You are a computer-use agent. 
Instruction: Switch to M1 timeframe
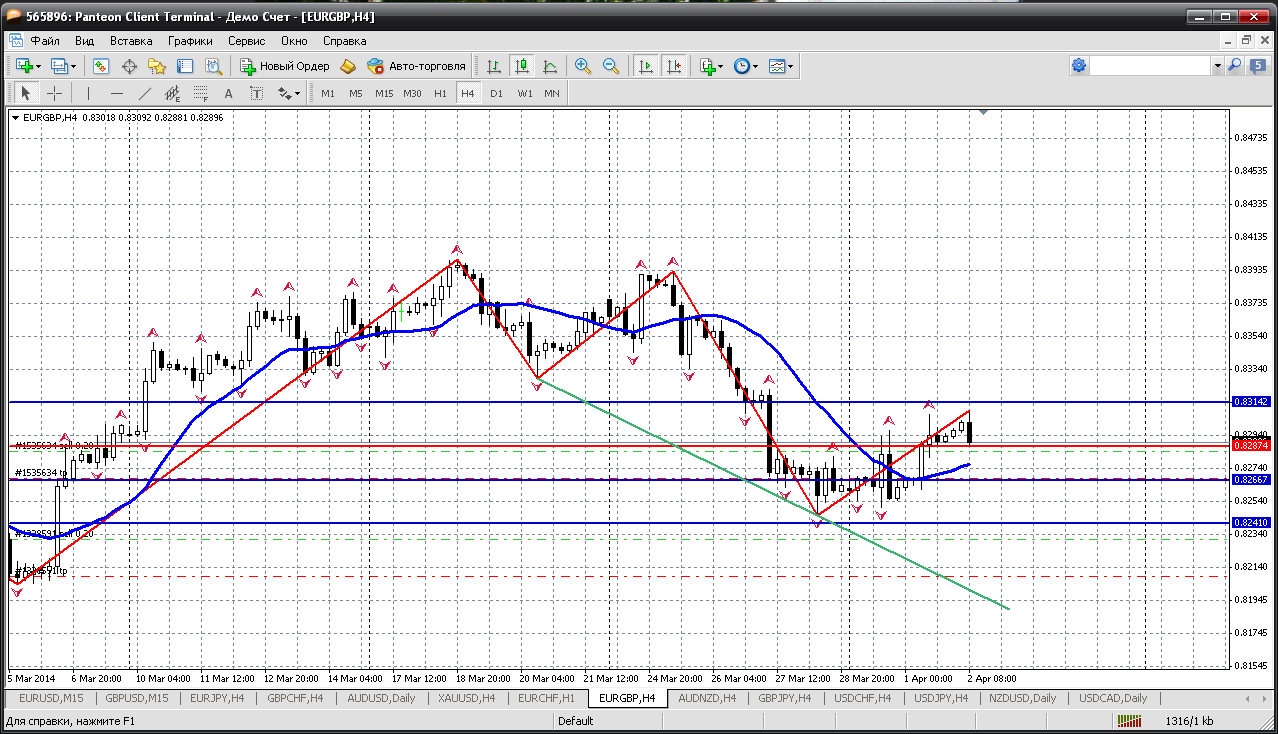tap(328, 93)
